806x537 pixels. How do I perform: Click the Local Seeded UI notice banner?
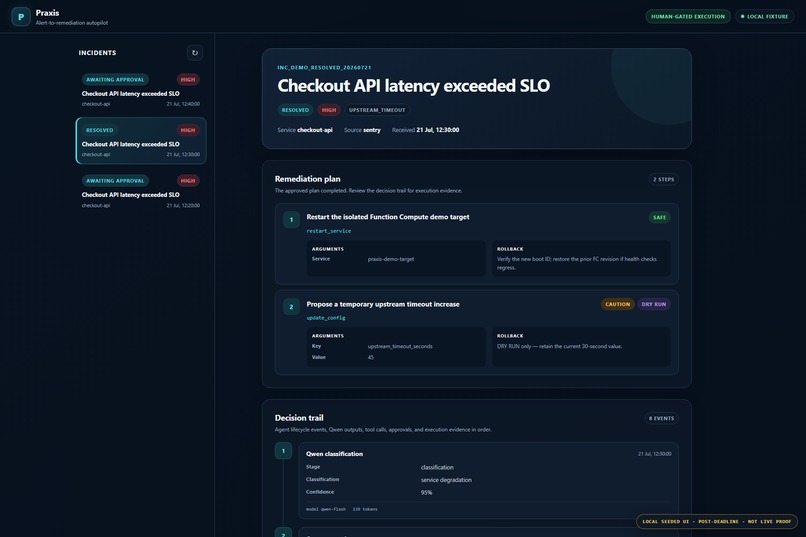coord(717,522)
